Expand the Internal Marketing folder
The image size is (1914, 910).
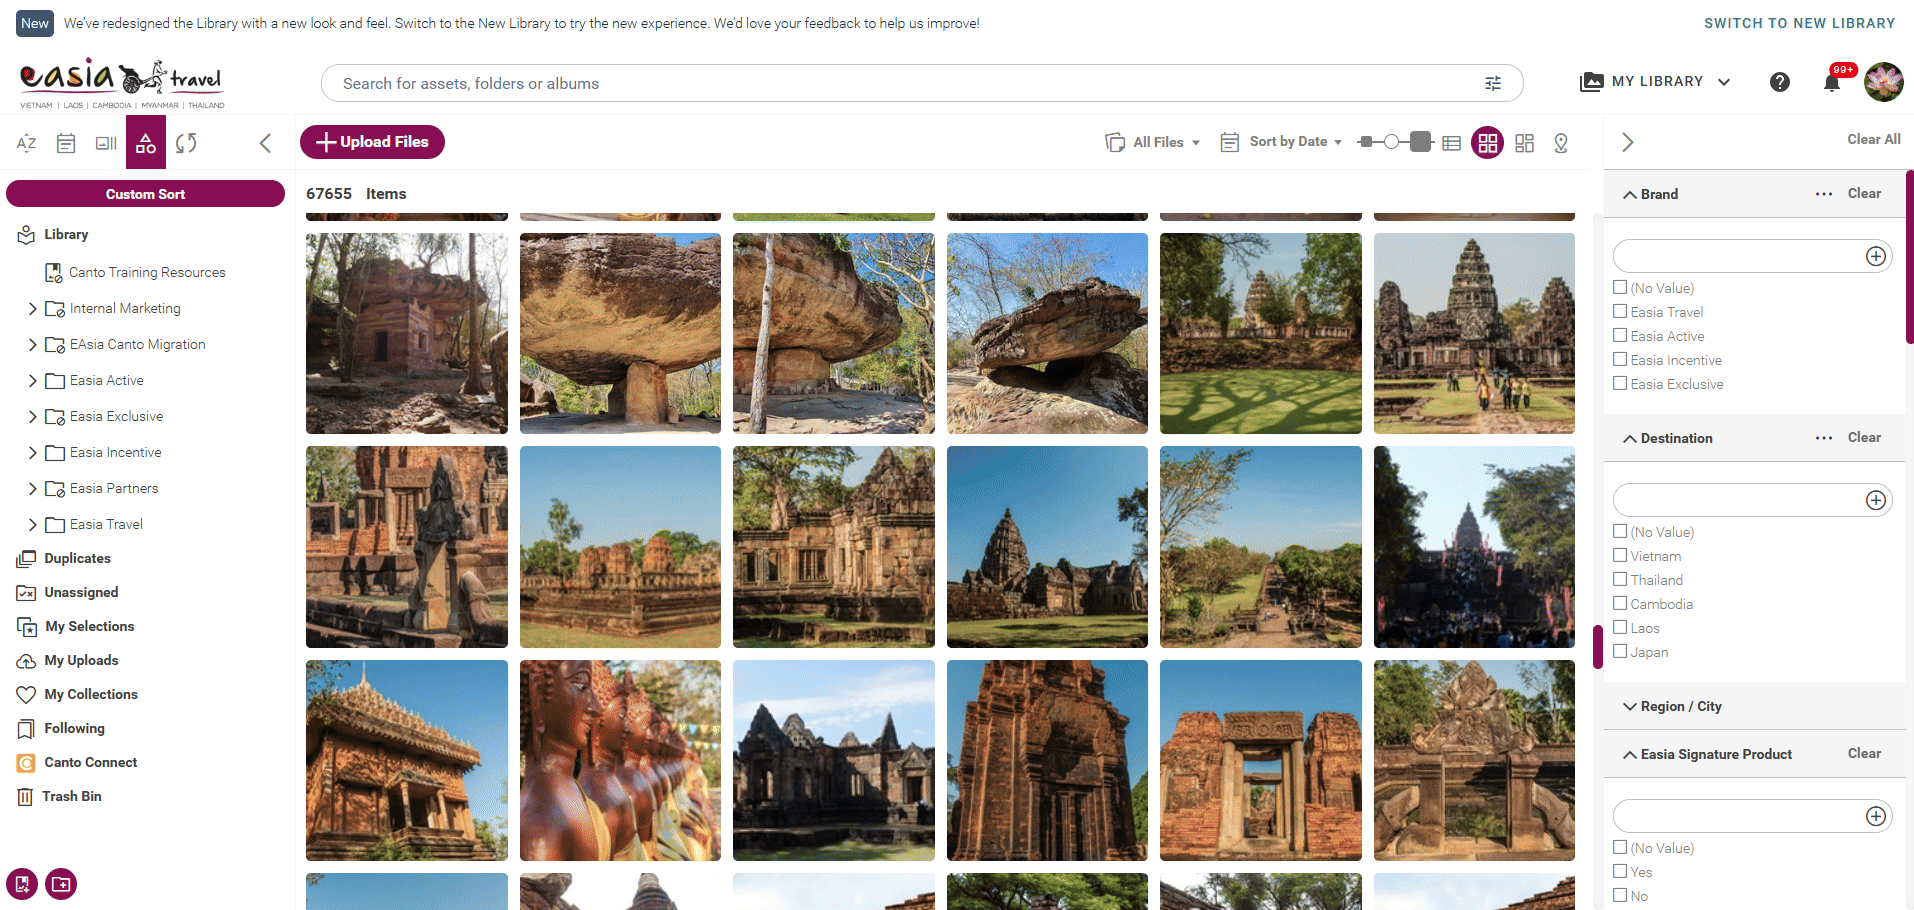[33, 309]
